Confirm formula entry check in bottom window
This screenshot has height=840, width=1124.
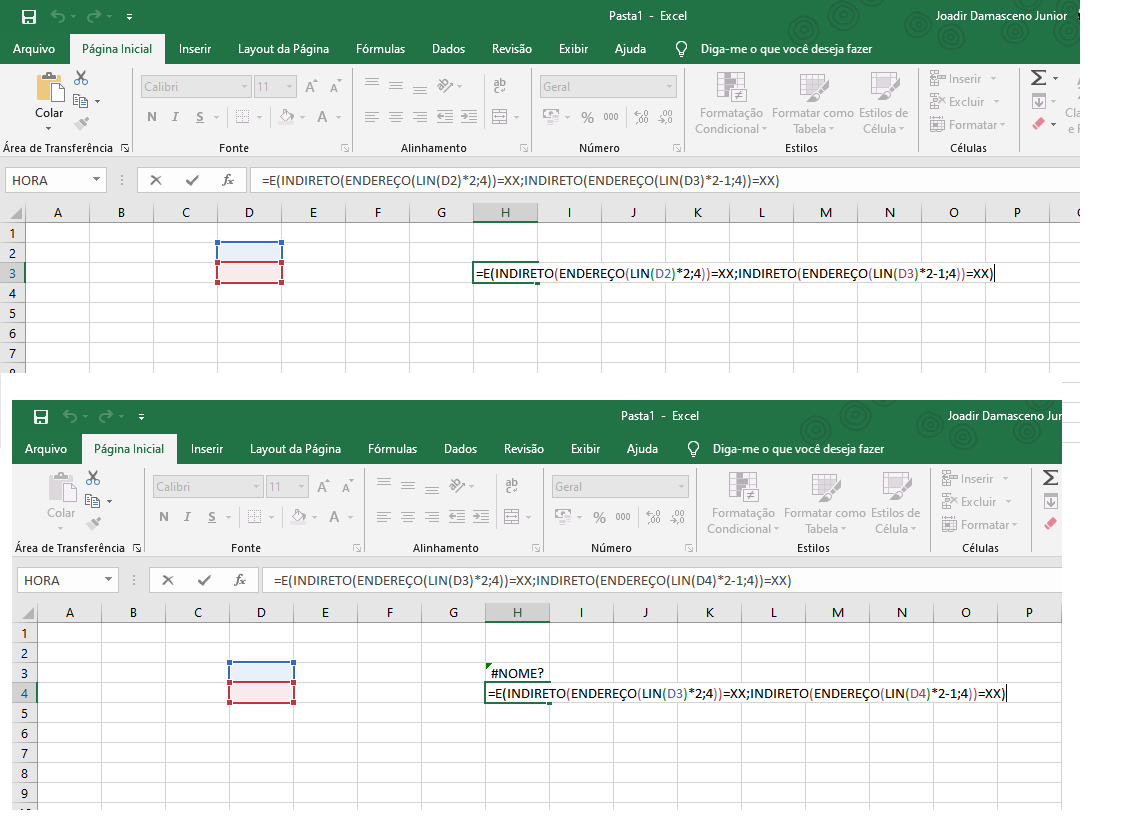204,581
